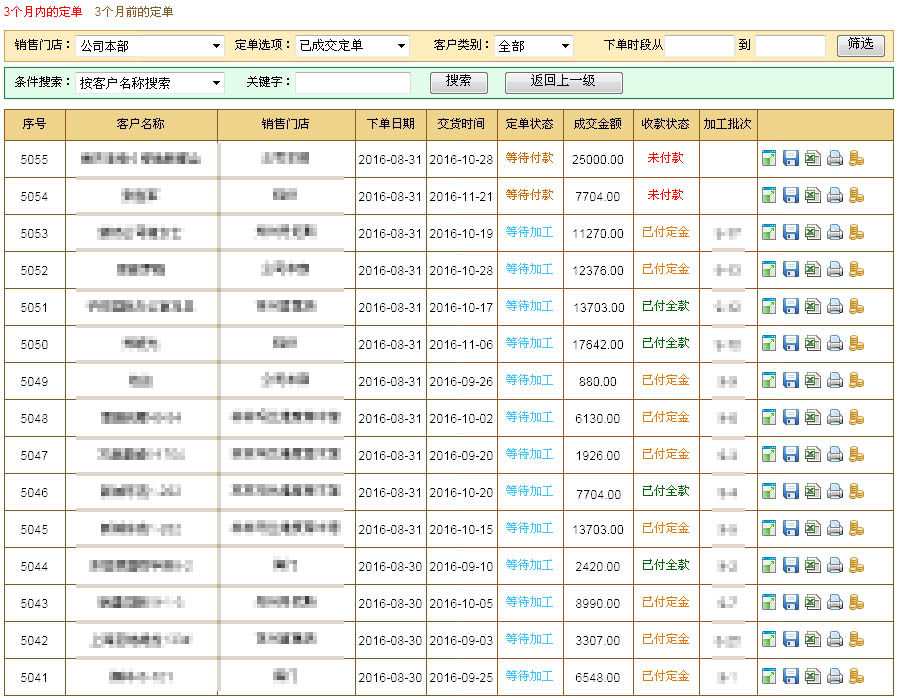Click the open-window icon in row 5044
Viewport: 897px width, 698px height.
coord(769,565)
